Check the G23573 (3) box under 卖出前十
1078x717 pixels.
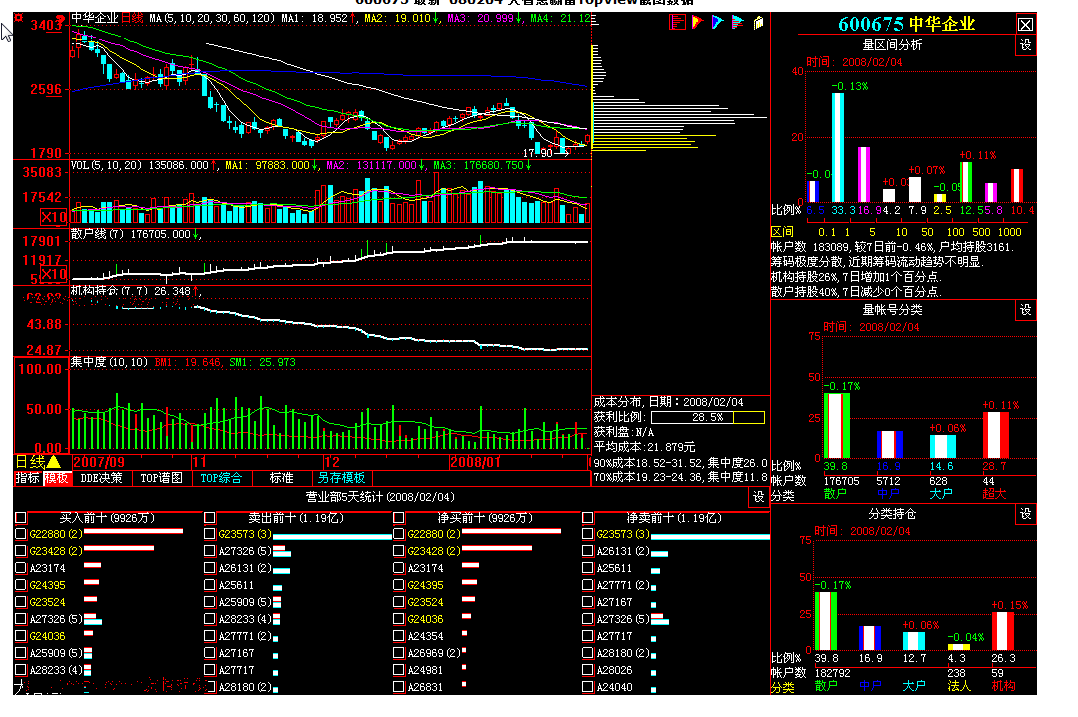[210, 534]
